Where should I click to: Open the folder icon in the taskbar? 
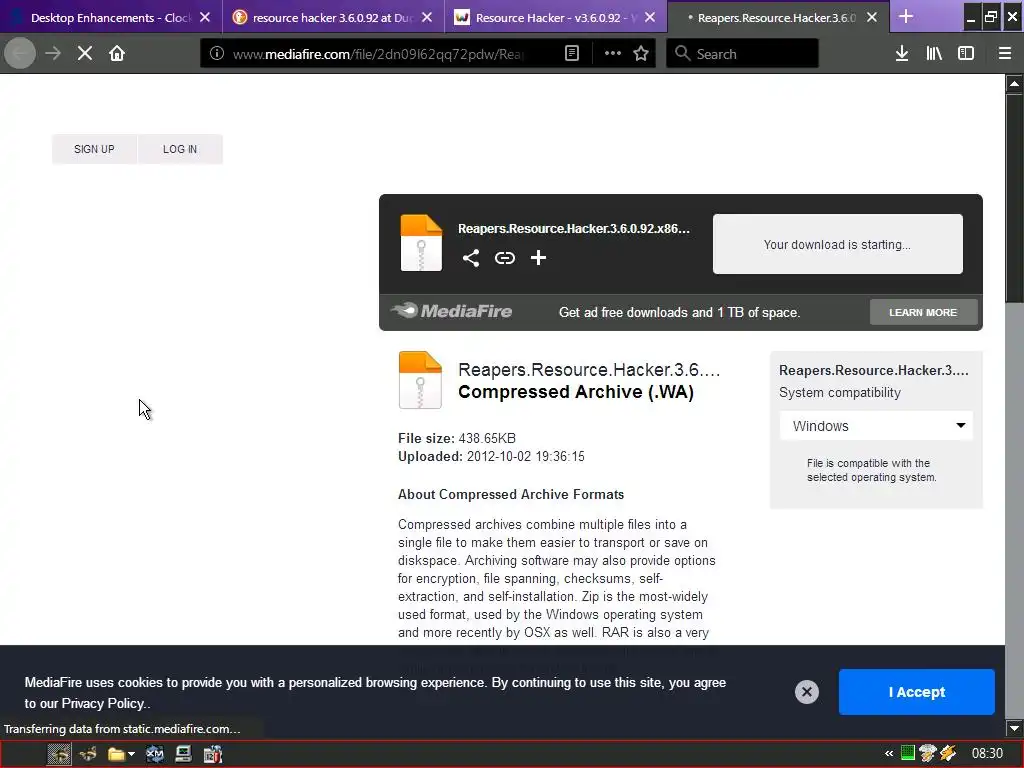click(x=116, y=754)
